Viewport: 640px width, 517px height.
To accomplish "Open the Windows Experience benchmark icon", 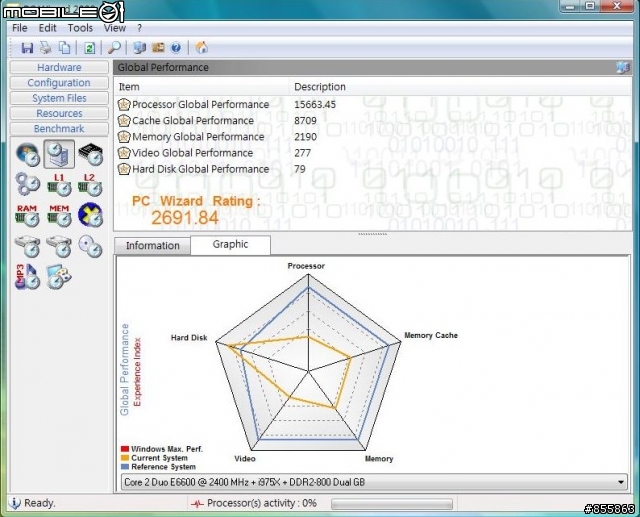I will click(28, 154).
